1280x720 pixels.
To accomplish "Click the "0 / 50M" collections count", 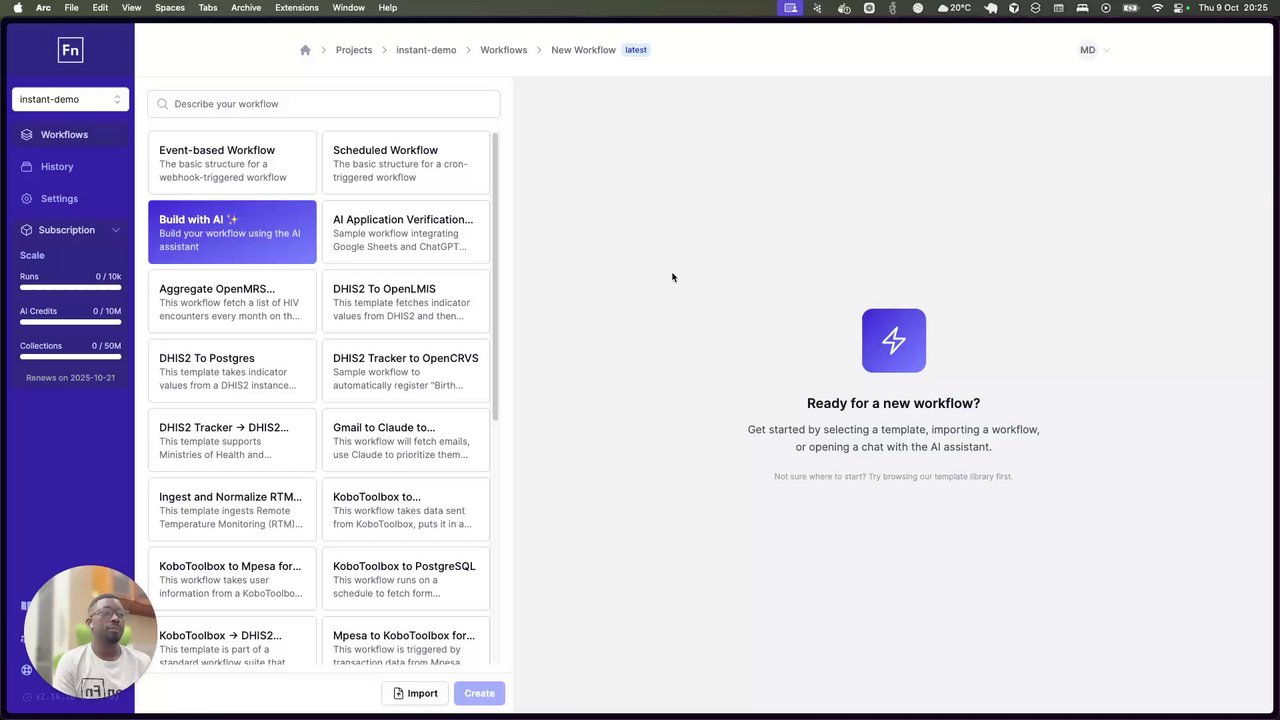I will coord(107,346).
